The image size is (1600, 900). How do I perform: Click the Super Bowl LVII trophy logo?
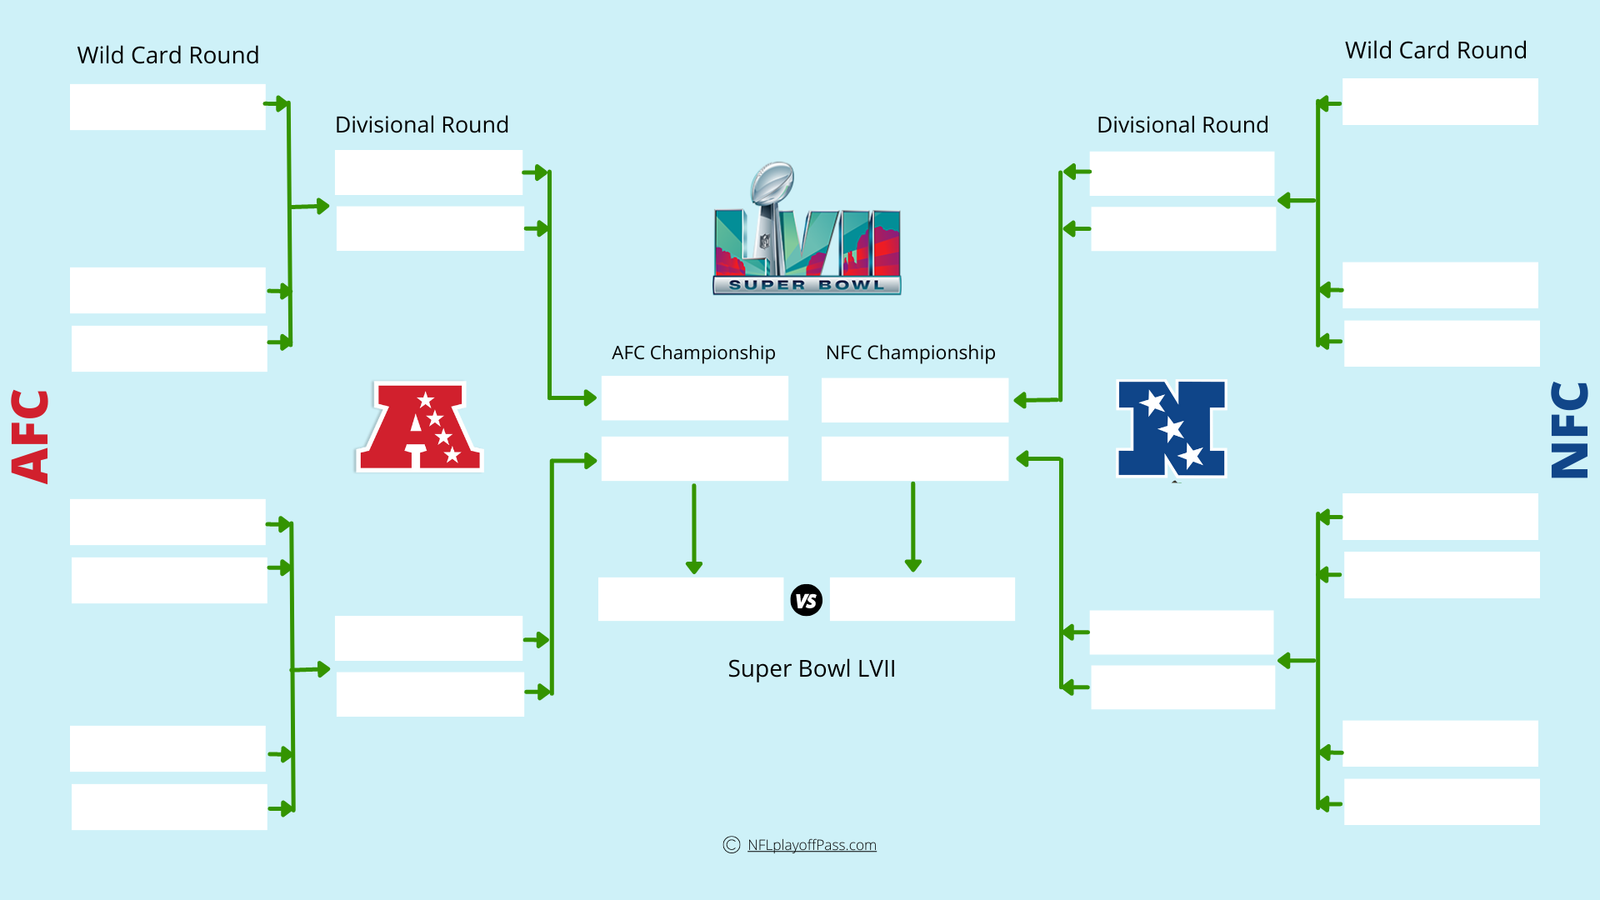(807, 228)
